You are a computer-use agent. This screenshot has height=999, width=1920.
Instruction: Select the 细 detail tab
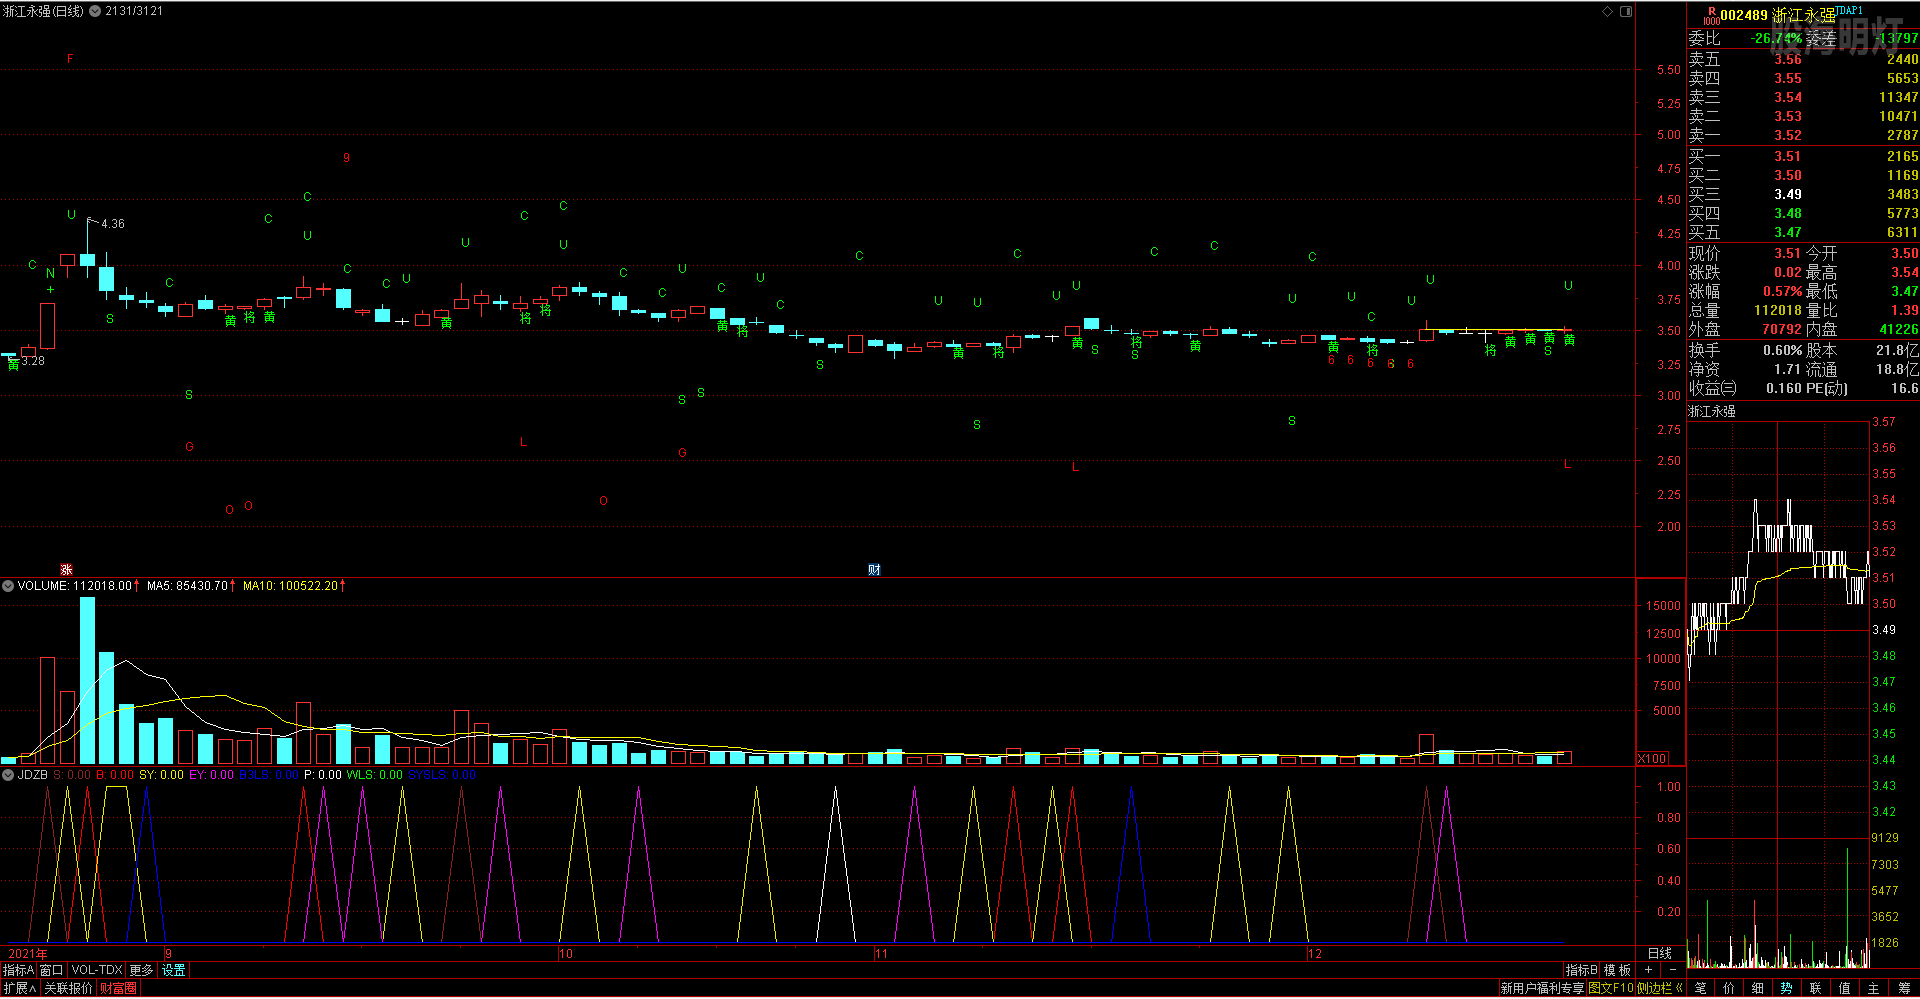click(1758, 988)
